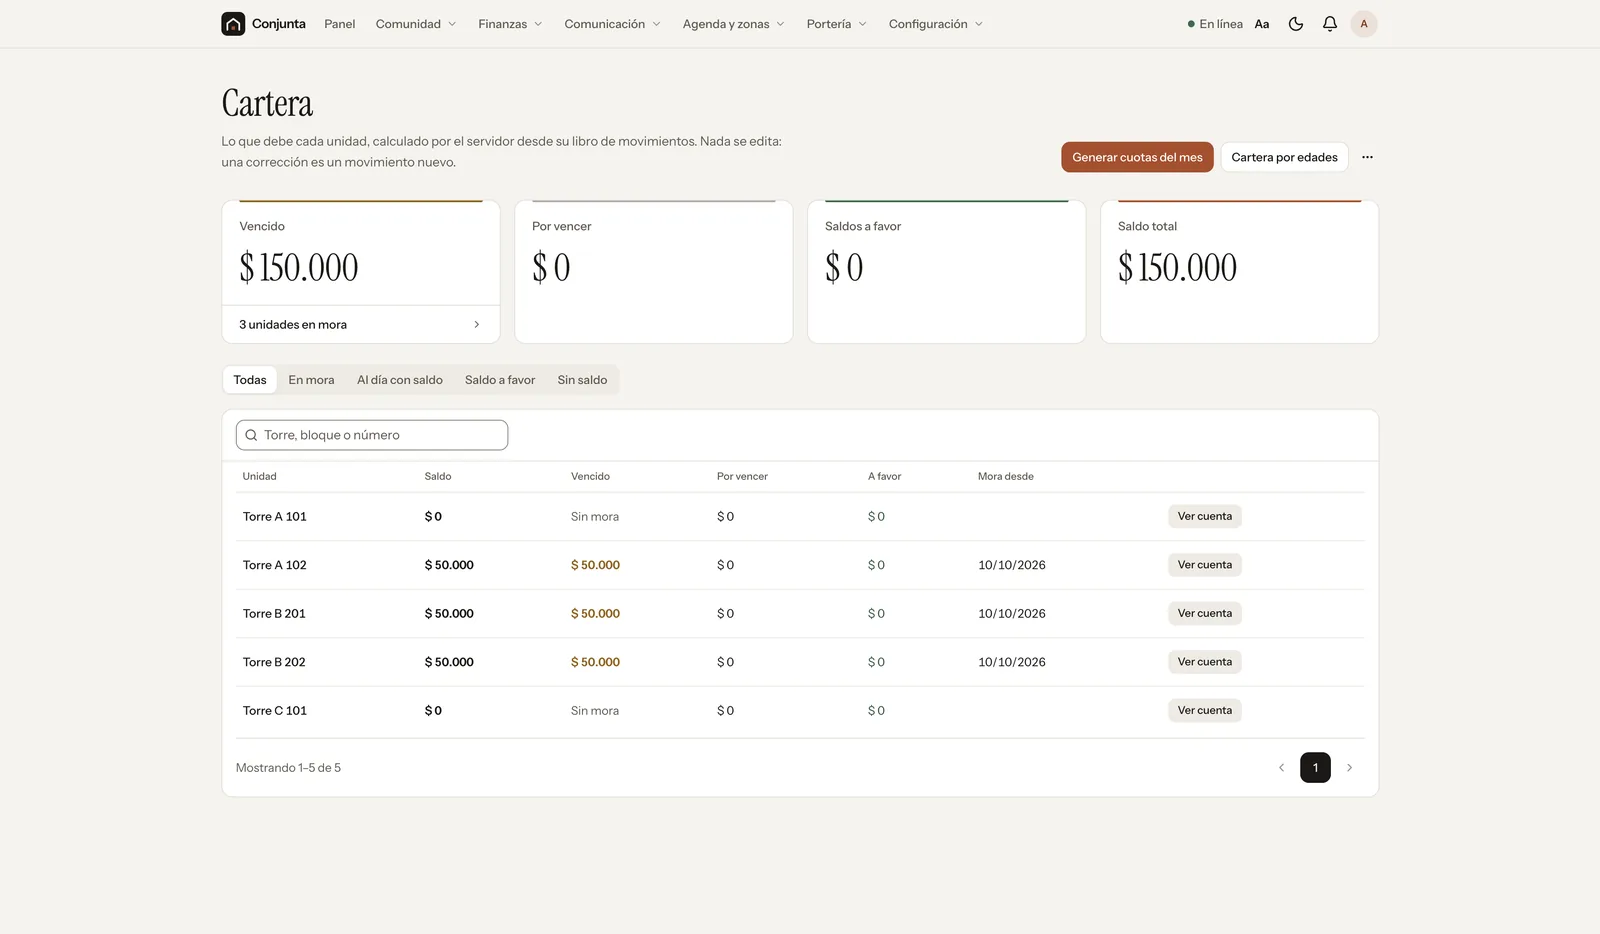Switch to the Saldo a favor tab
This screenshot has width=1600, height=934.
500,380
